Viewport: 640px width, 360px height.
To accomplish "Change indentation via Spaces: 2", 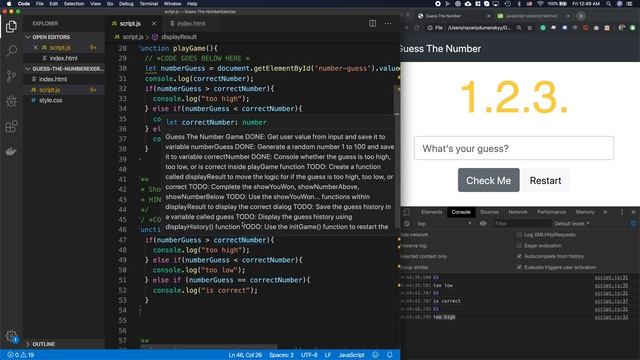I will [281, 355].
